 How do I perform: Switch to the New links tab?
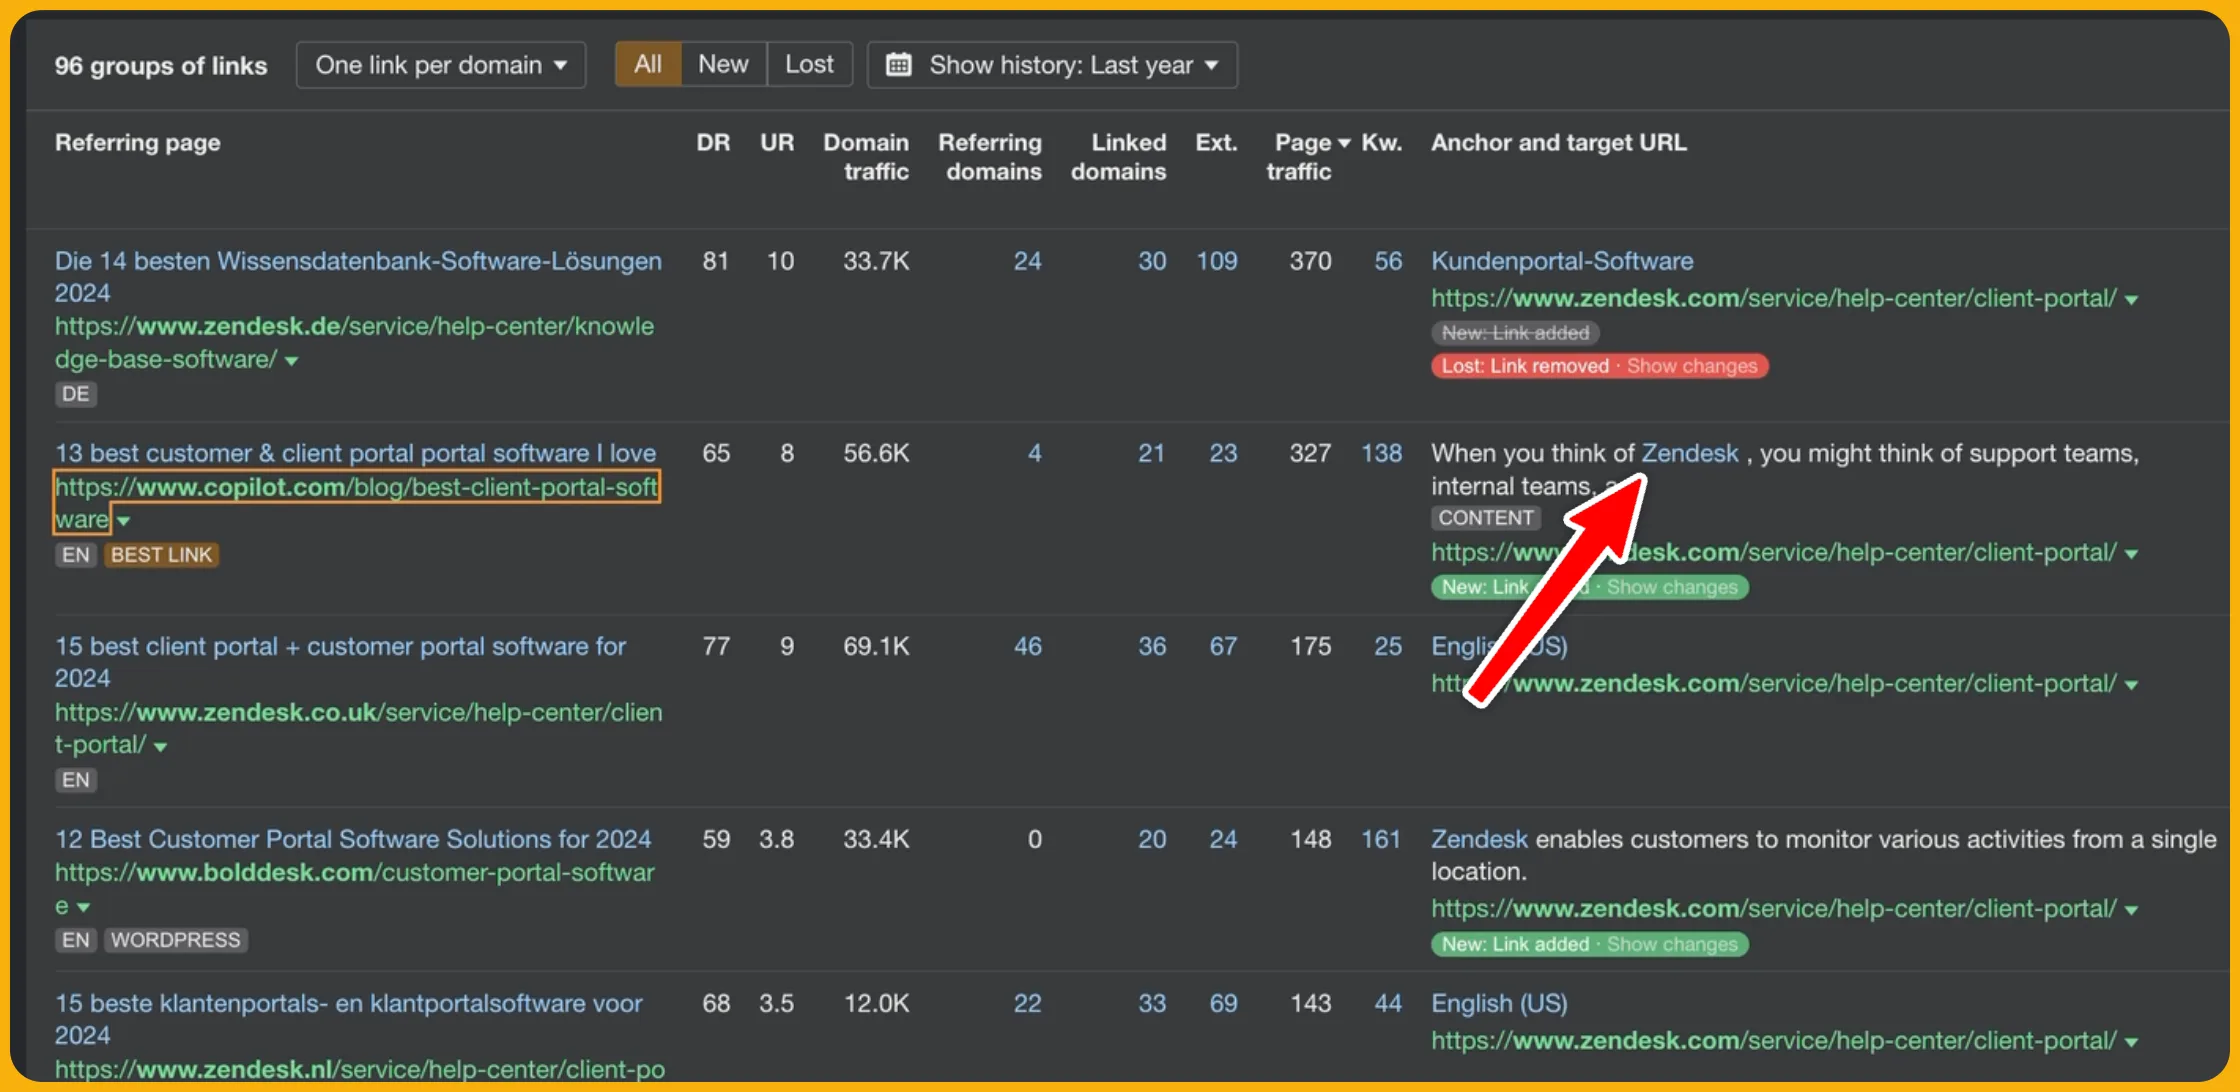[x=723, y=65]
